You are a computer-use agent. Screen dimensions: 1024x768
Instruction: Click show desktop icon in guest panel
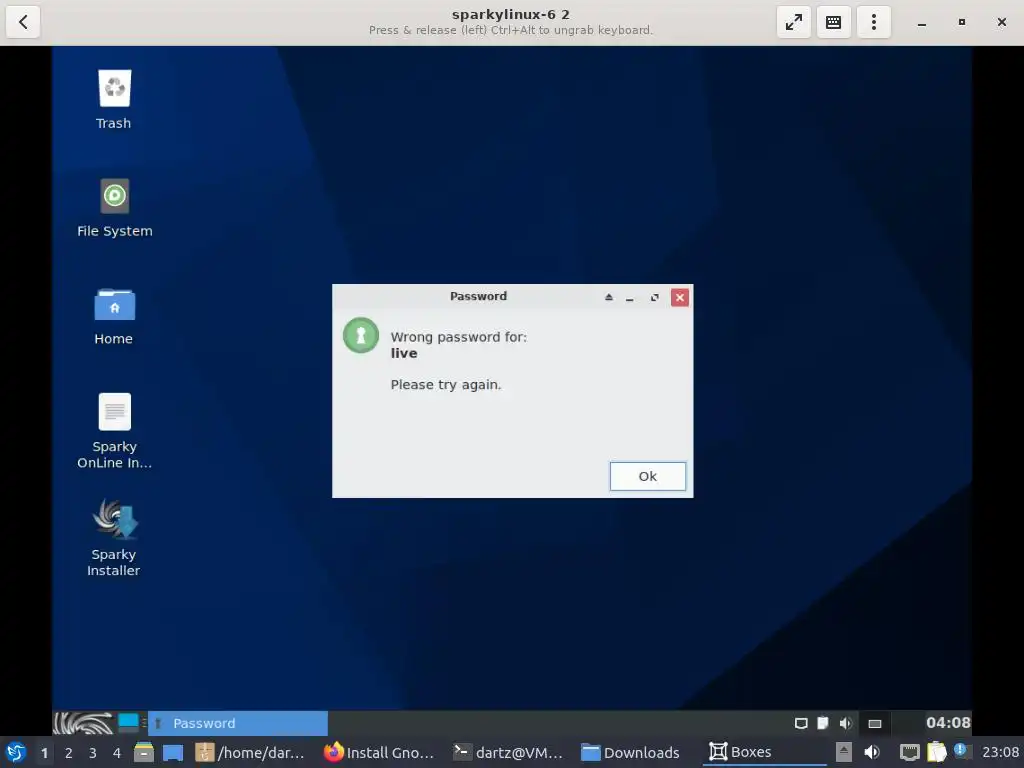tap(128, 722)
